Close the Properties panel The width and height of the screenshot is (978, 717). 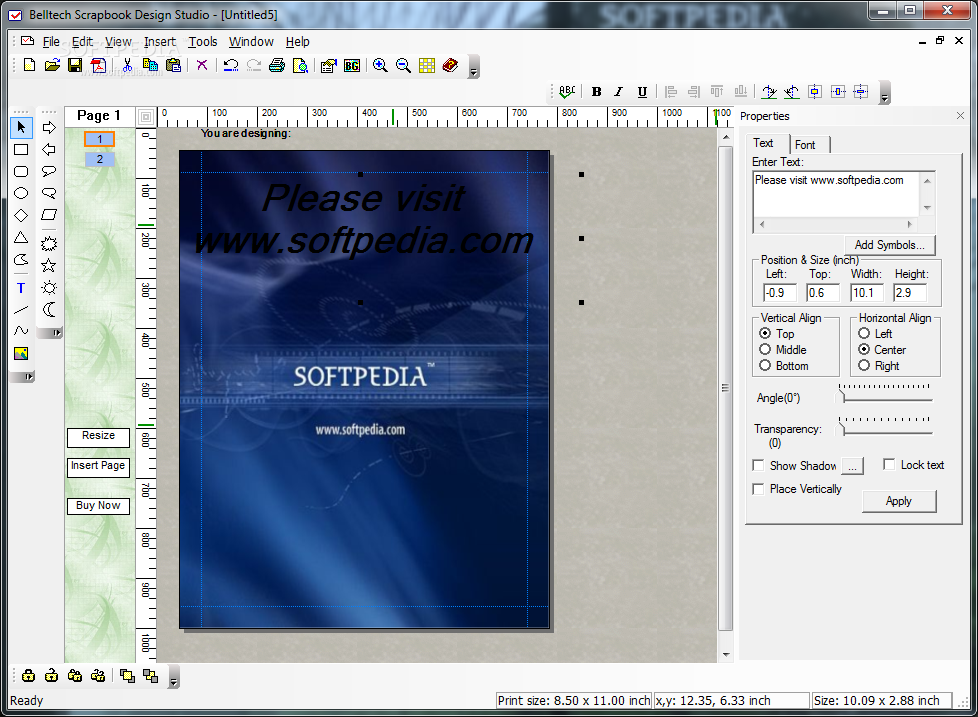click(x=961, y=115)
